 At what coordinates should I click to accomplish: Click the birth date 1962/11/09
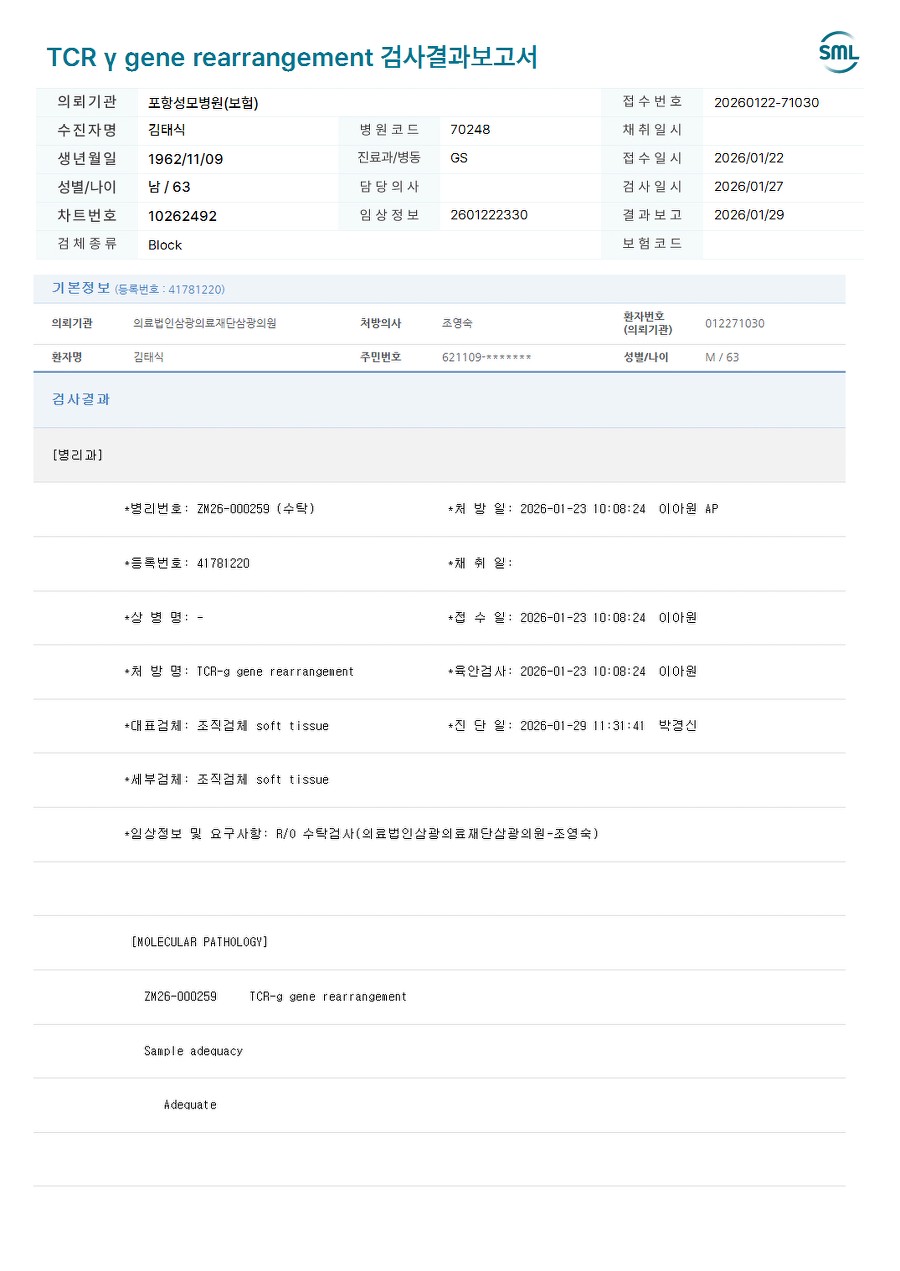pyautogui.click(x=186, y=159)
